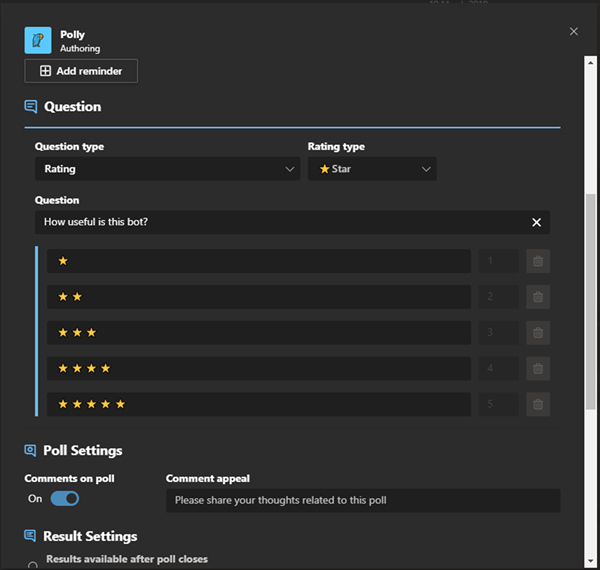Click the Poll Settings section icon
The width and height of the screenshot is (600, 570).
(31, 451)
